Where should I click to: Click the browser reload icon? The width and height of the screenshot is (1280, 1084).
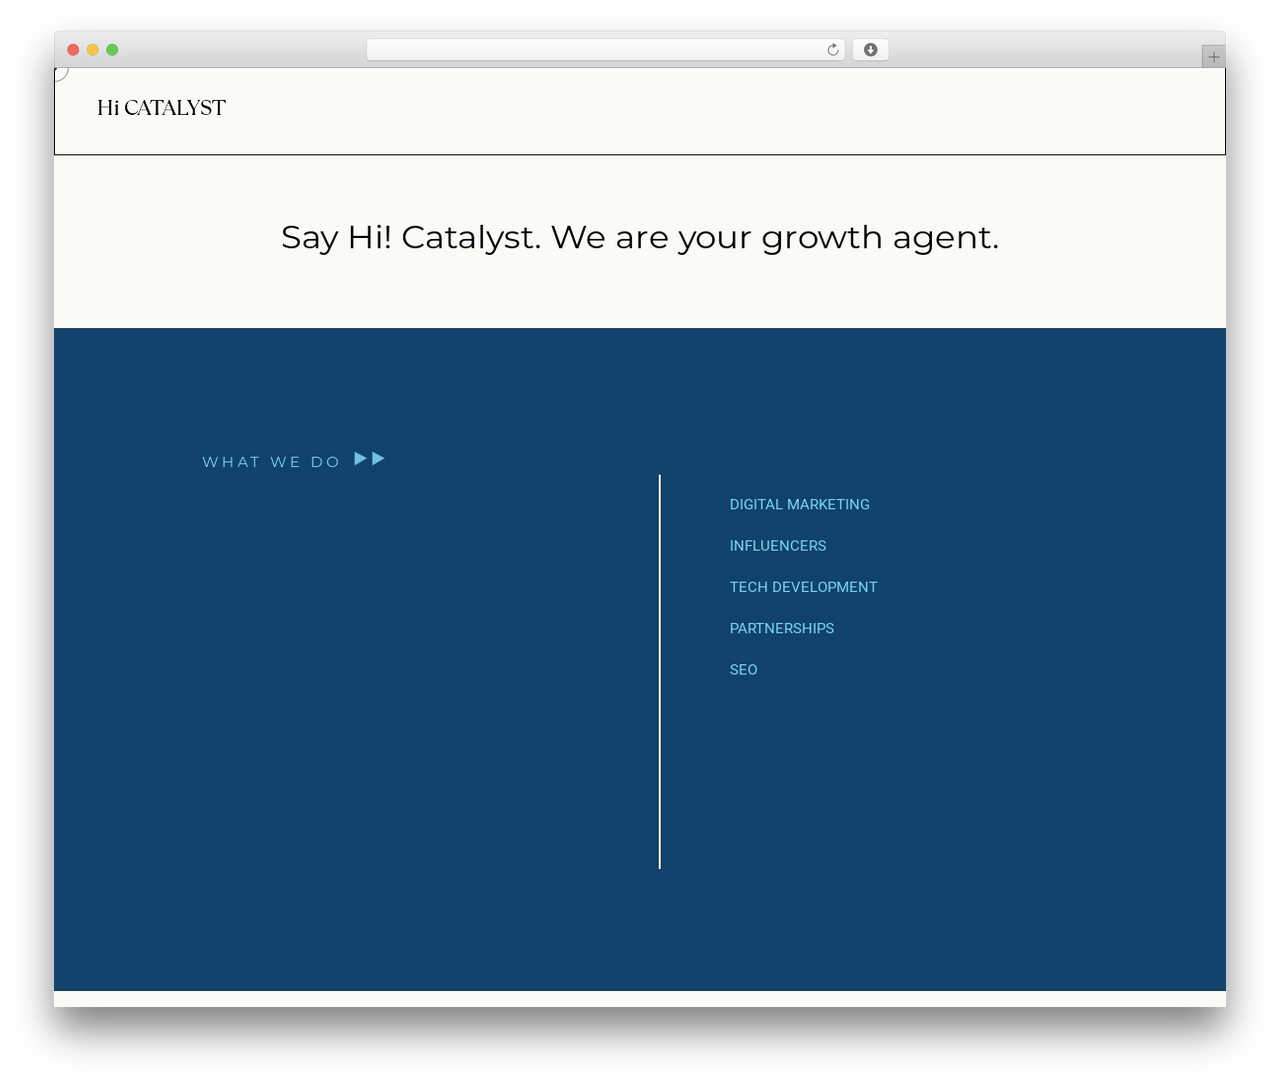(x=833, y=50)
